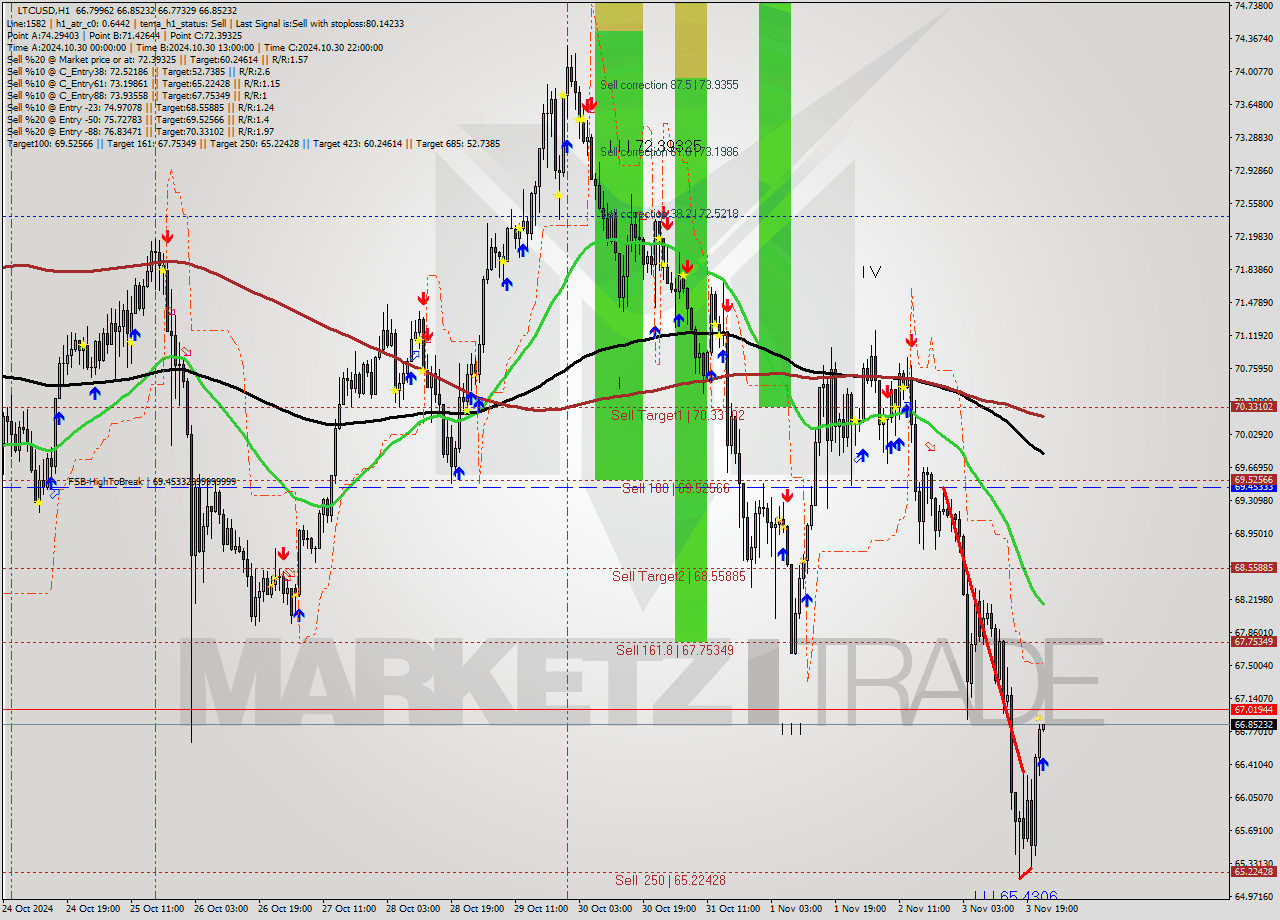Click the red 67.75349 price tag

(1253, 641)
